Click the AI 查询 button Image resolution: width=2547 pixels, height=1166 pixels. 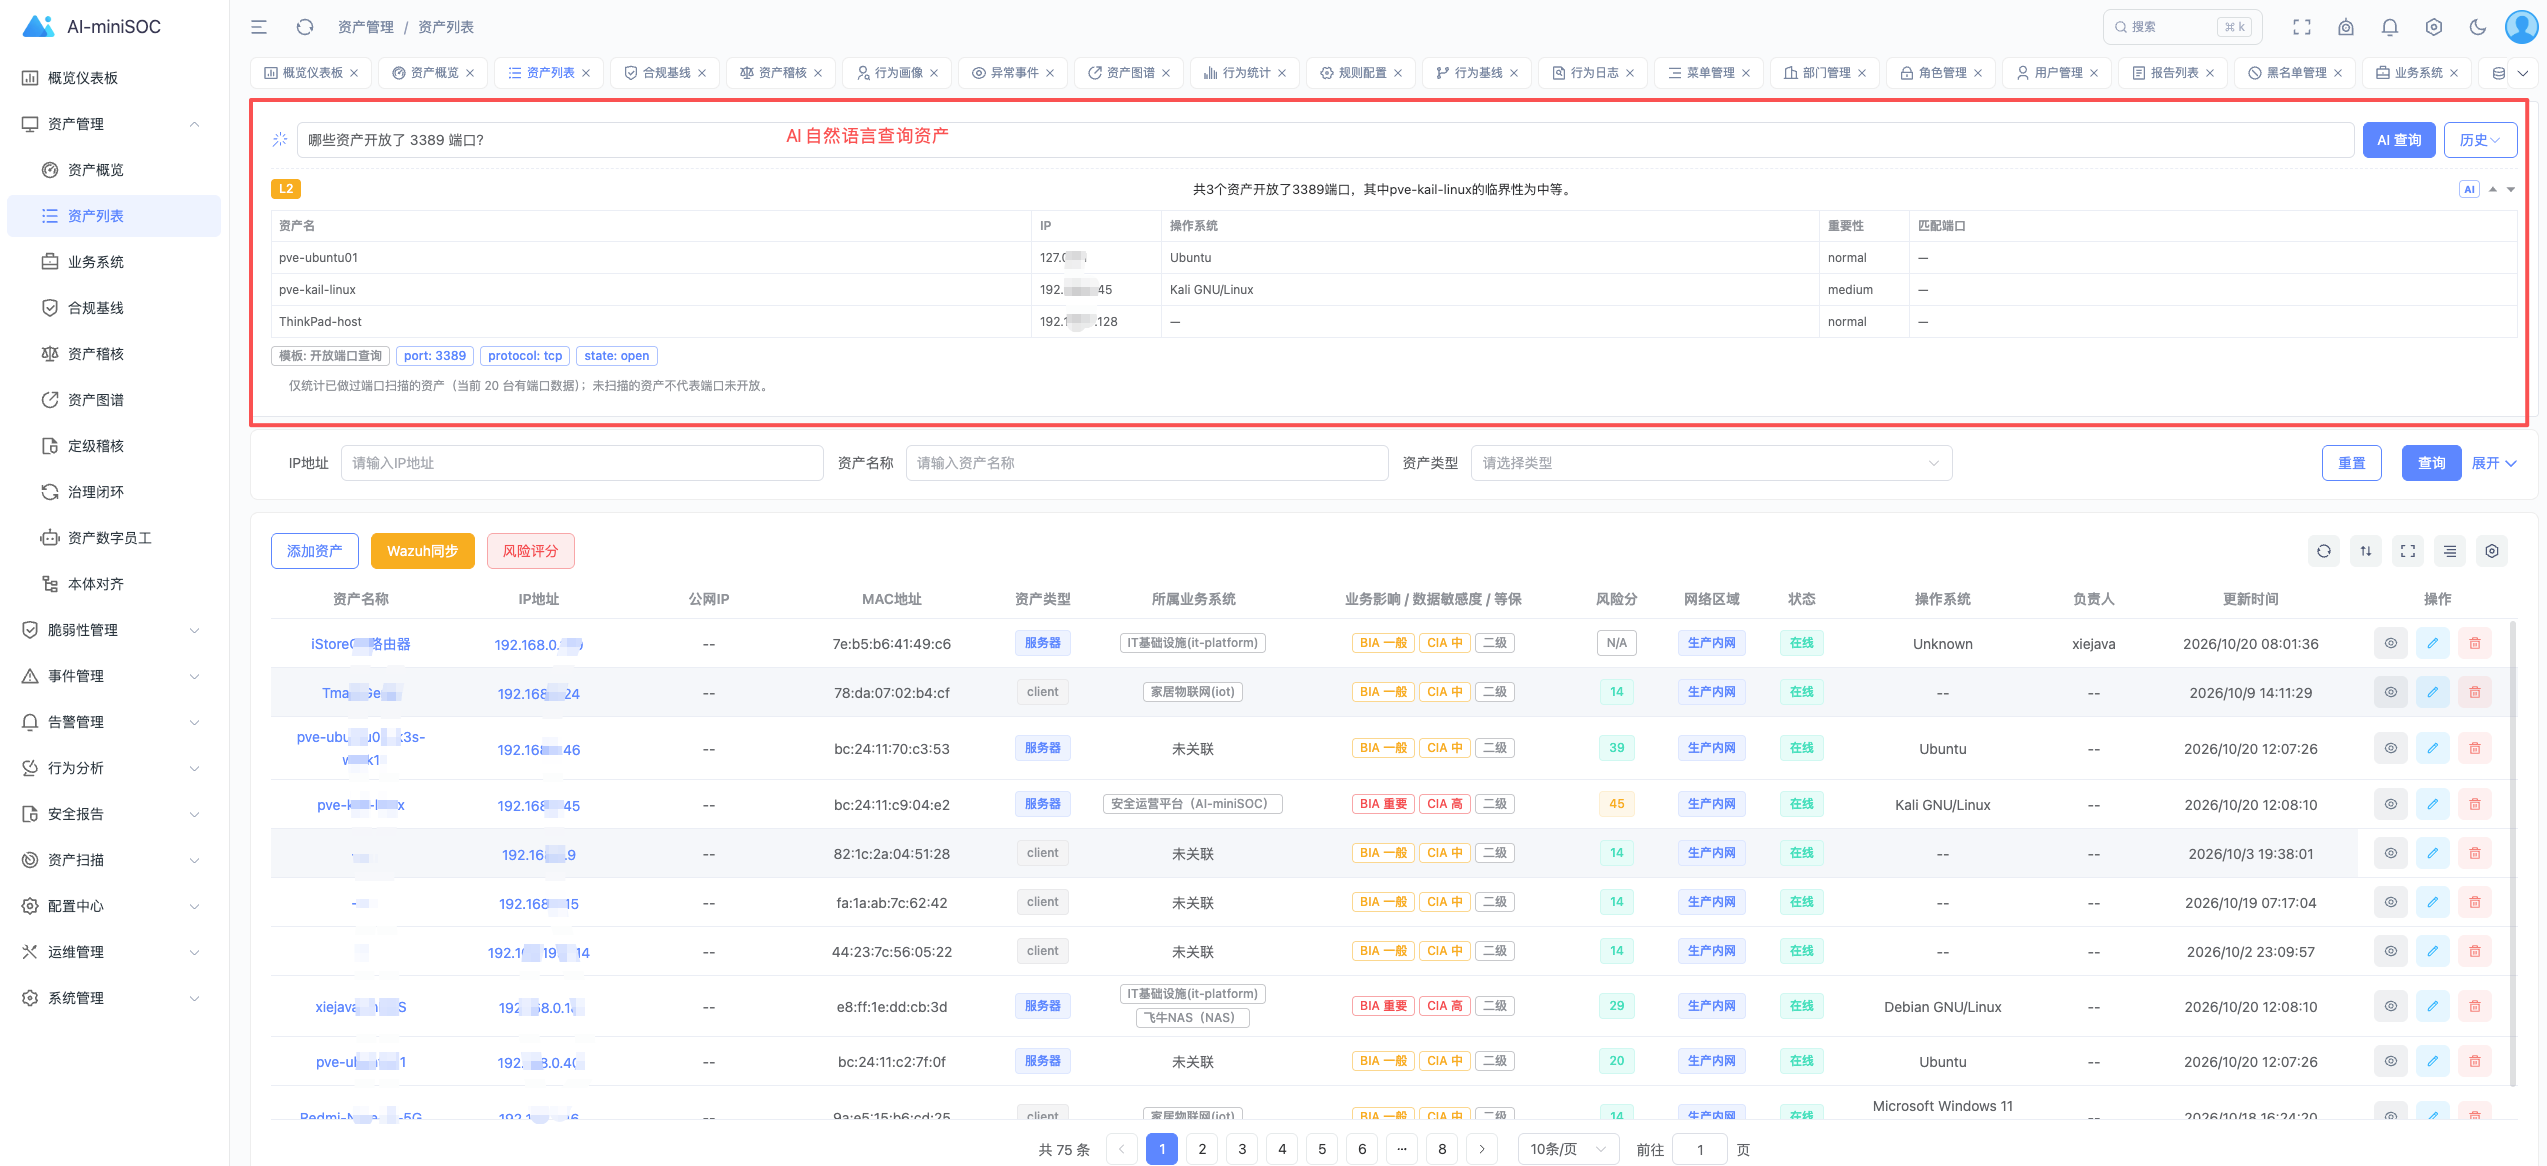pyautogui.click(x=2399, y=140)
